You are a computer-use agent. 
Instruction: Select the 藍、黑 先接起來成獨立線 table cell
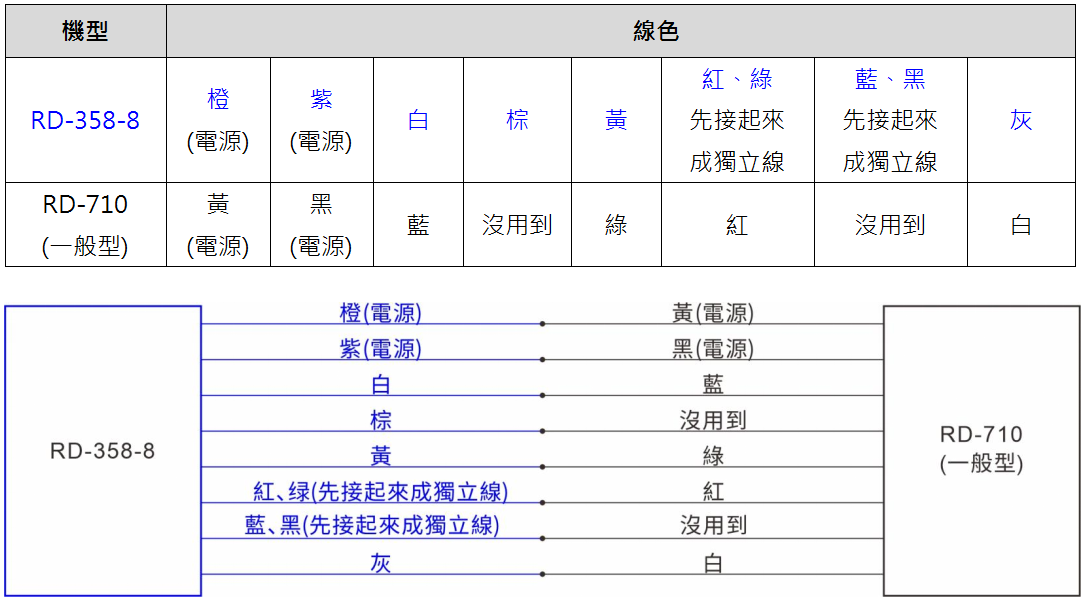(891, 120)
